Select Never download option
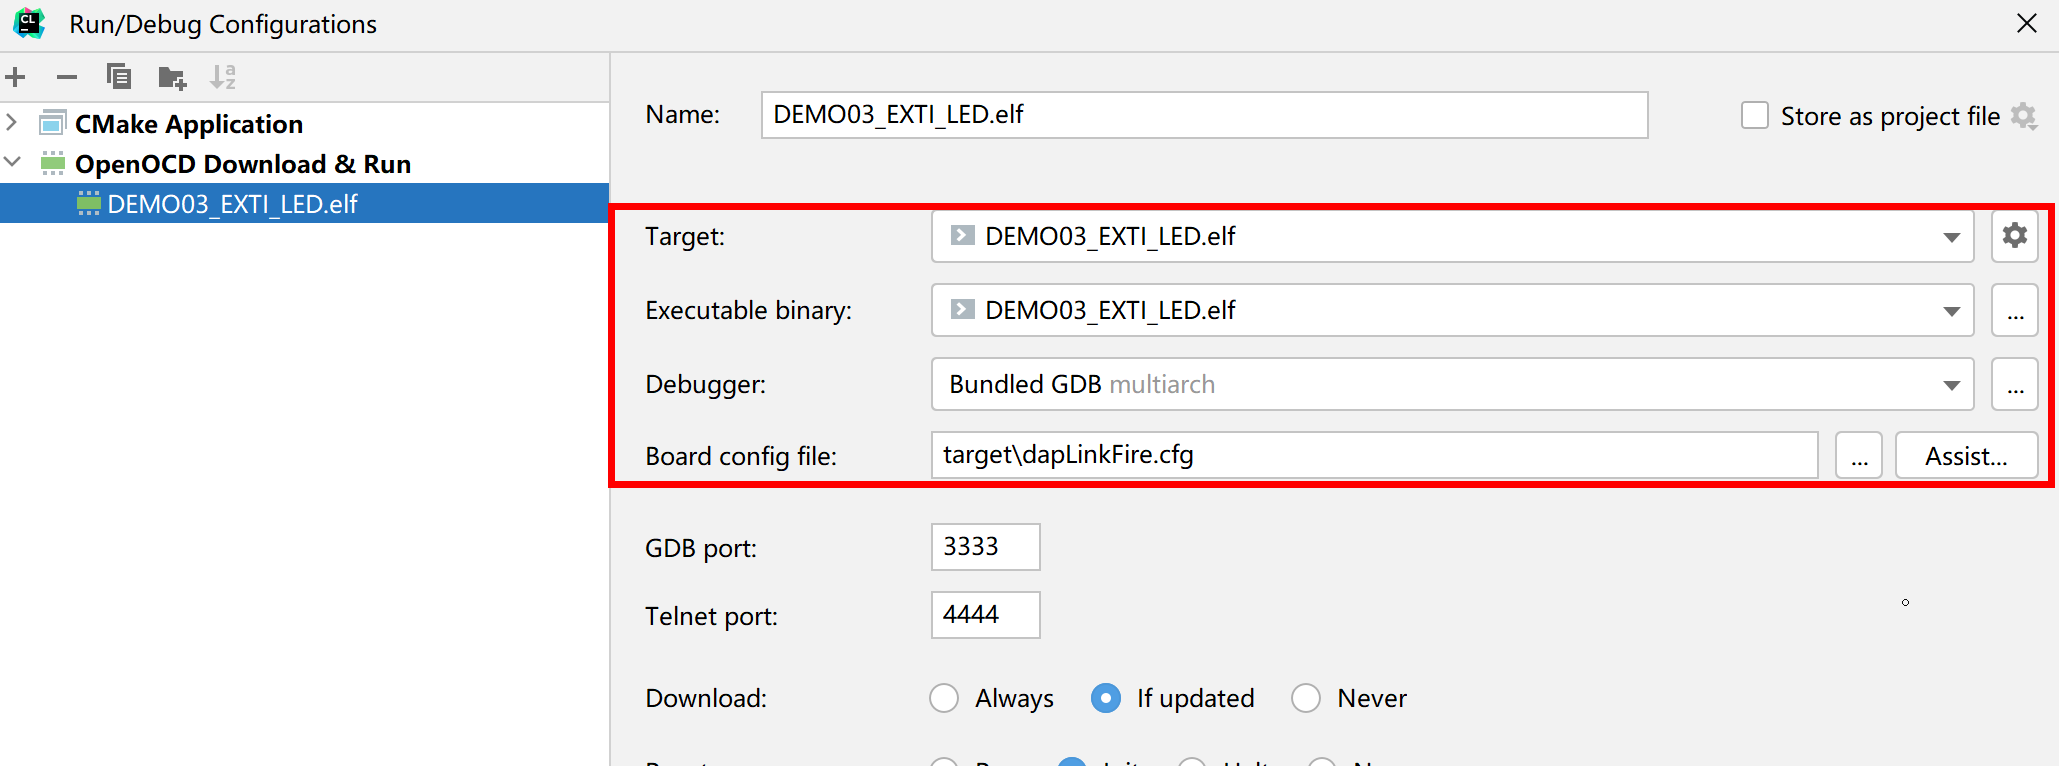The width and height of the screenshot is (2059, 766). pyautogui.click(x=1306, y=698)
